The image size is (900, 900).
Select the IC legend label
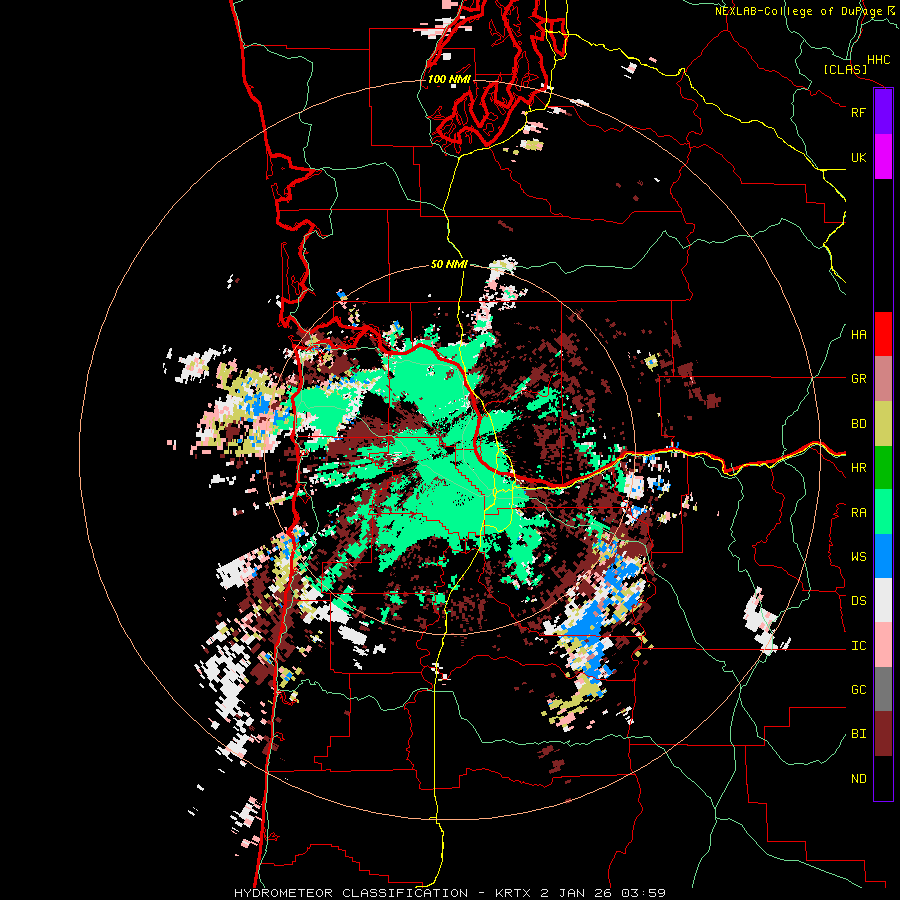pos(858,646)
